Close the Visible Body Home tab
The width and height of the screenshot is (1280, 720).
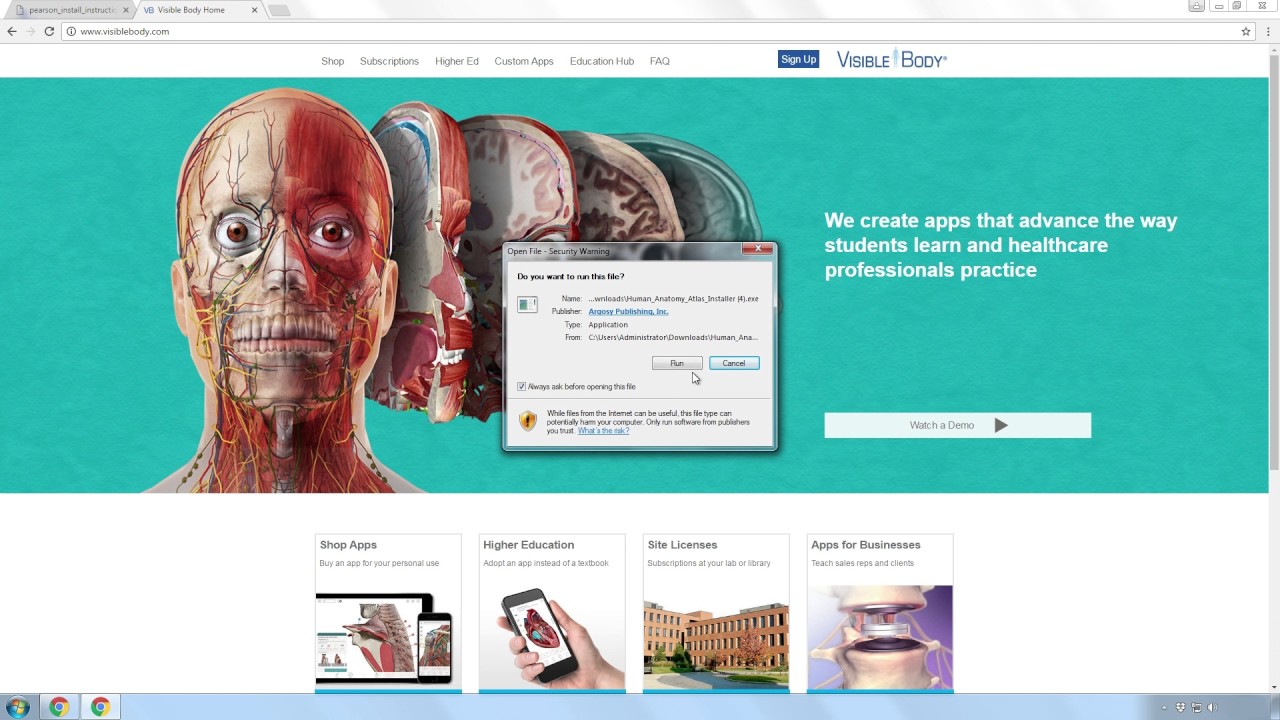pos(255,10)
